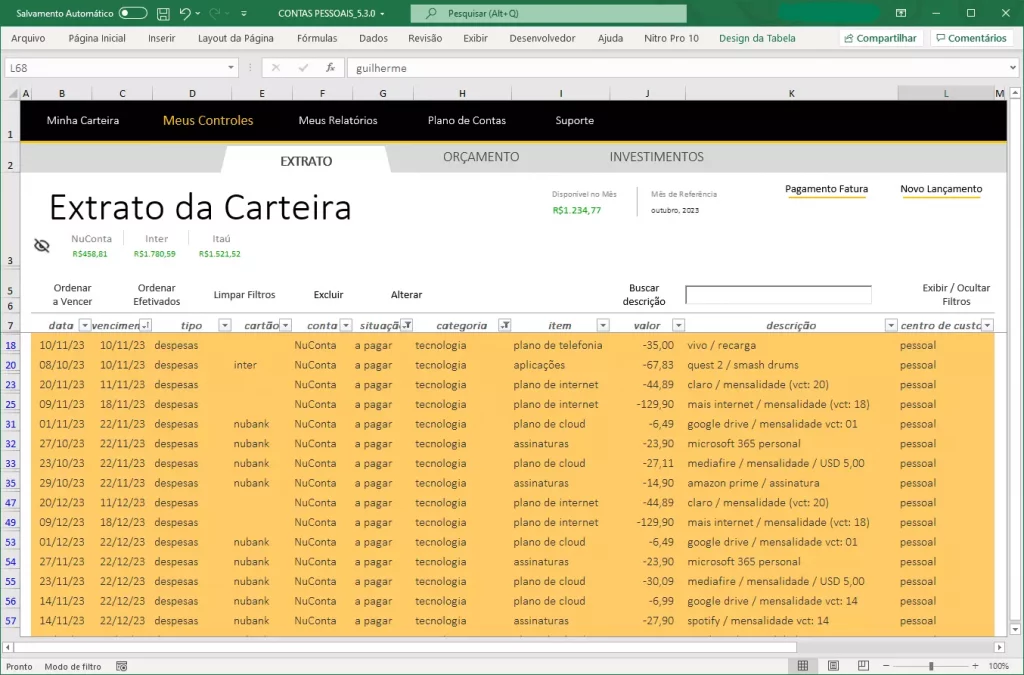This screenshot has width=1024, height=675.
Task: Select Normal view icon in status bar
Action: [803, 666]
